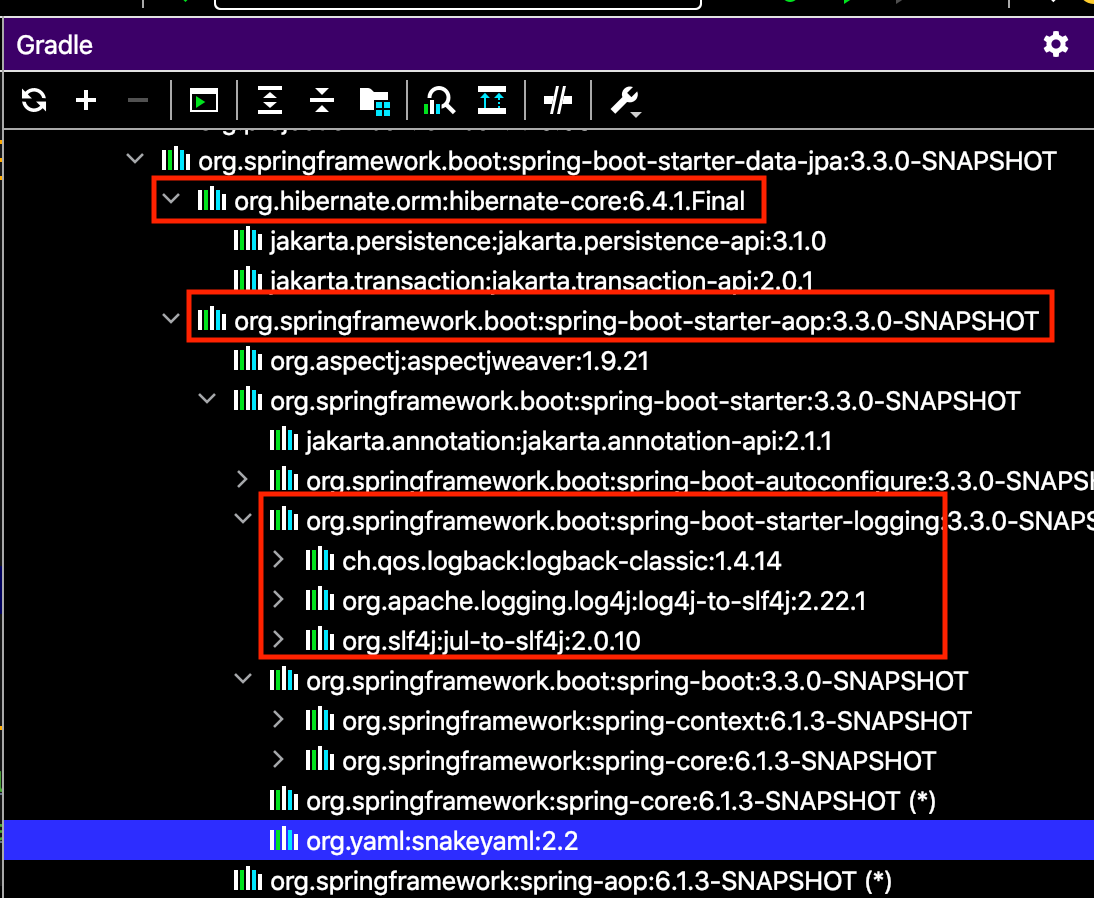Select spring-aop:6.1.3-SNAPSHOT (*) row
The image size is (1094, 898).
tap(548, 881)
